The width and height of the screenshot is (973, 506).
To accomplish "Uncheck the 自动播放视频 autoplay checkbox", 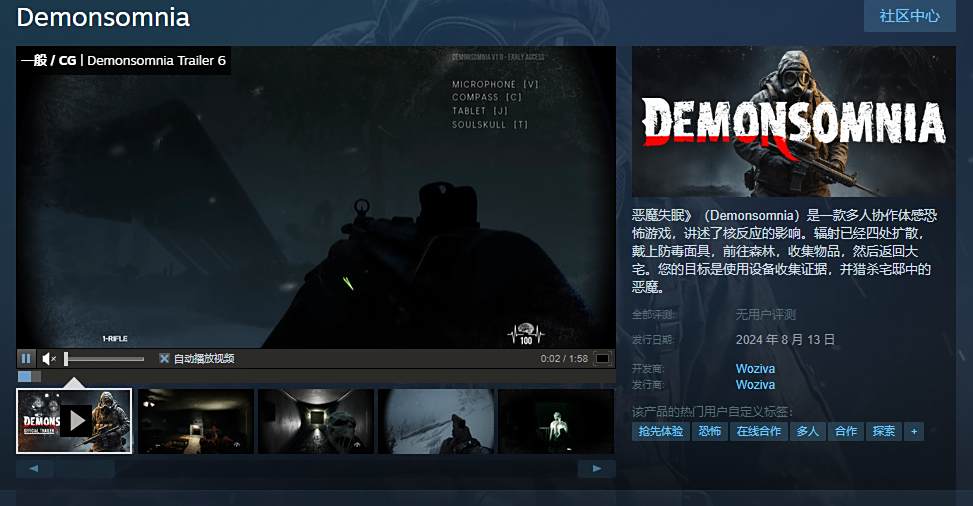I will click(164, 358).
